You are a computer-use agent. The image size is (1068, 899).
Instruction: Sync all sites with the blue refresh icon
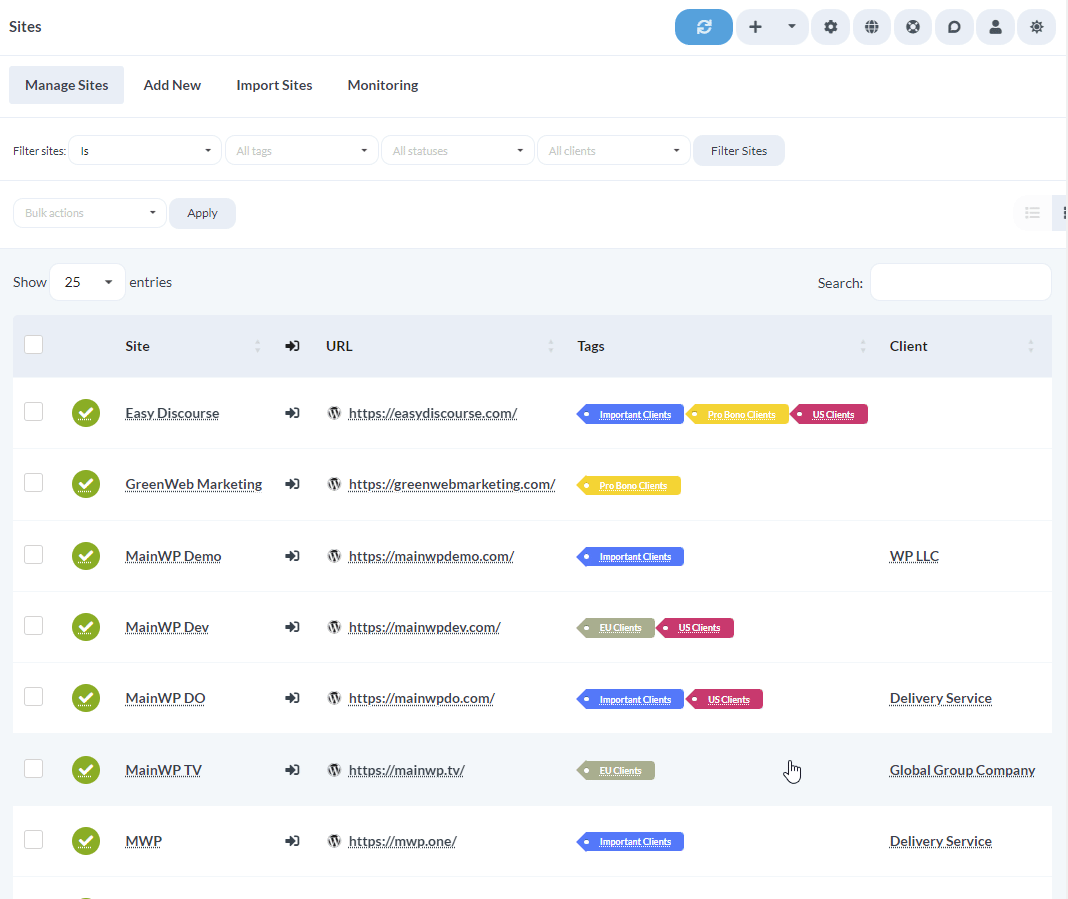pyautogui.click(x=703, y=27)
